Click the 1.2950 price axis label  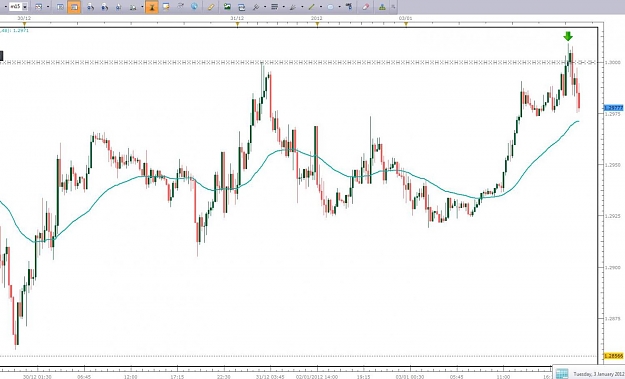613,165
